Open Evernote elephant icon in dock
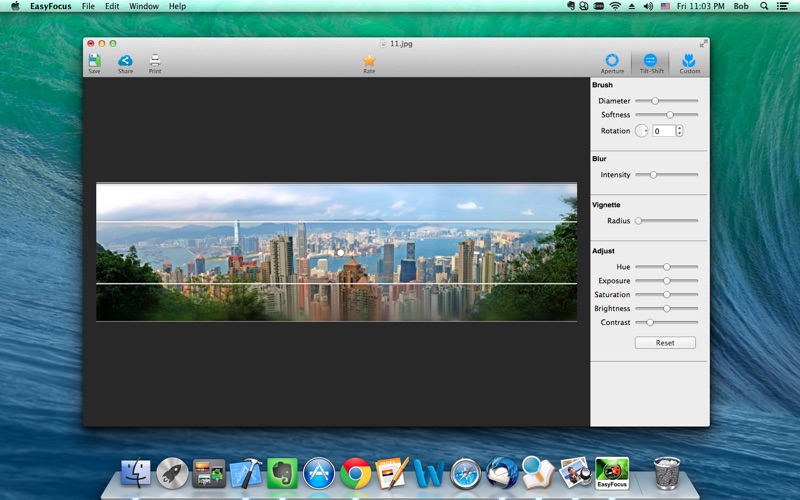 pyautogui.click(x=282, y=473)
